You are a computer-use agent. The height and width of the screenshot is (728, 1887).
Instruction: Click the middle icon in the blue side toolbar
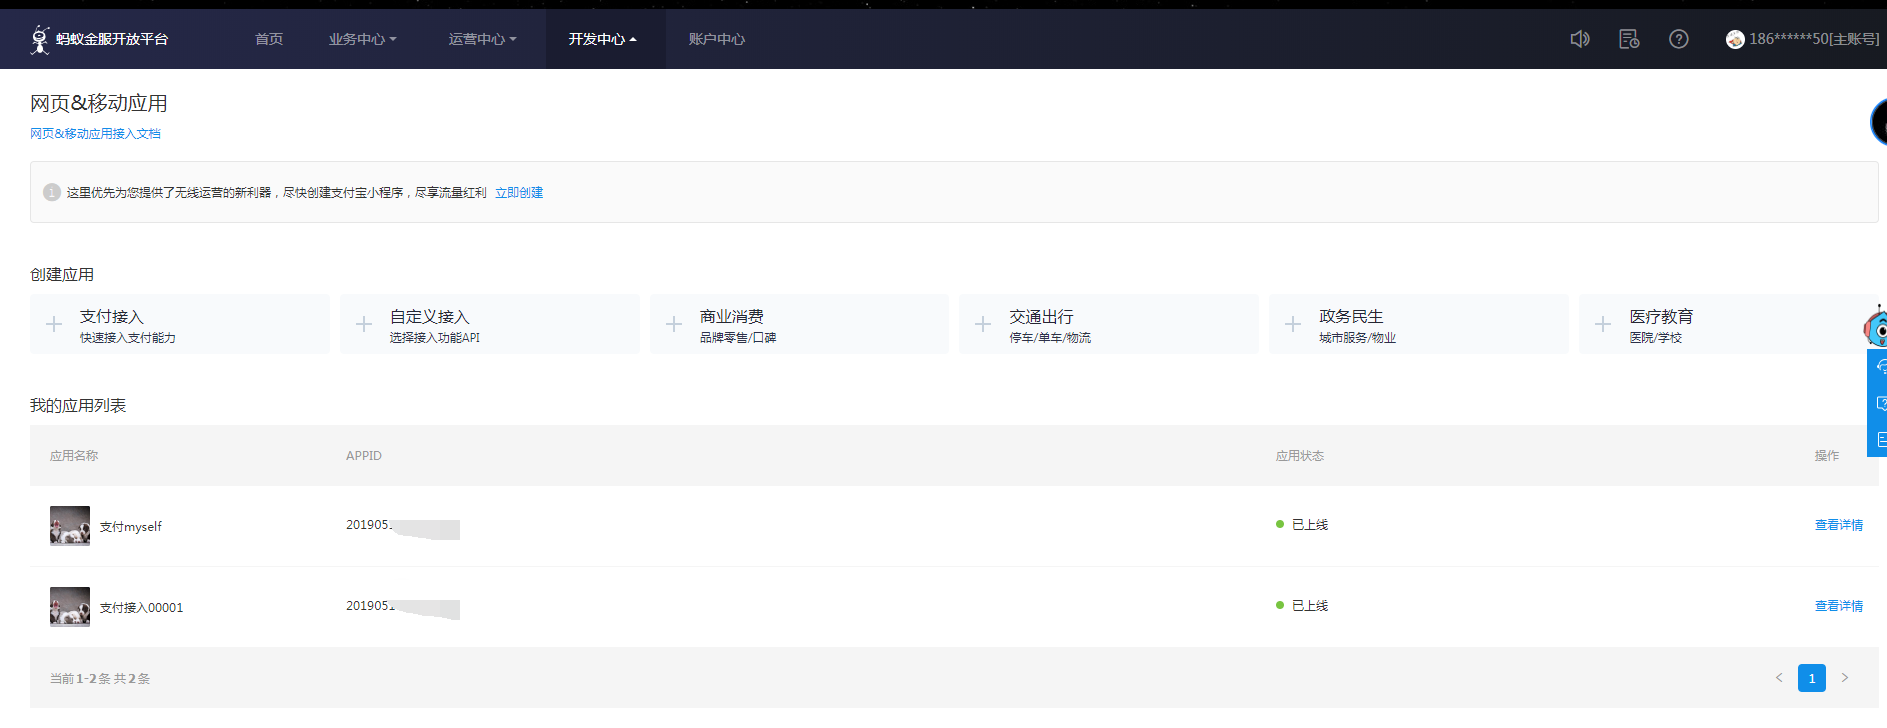[x=1880, y=403]
